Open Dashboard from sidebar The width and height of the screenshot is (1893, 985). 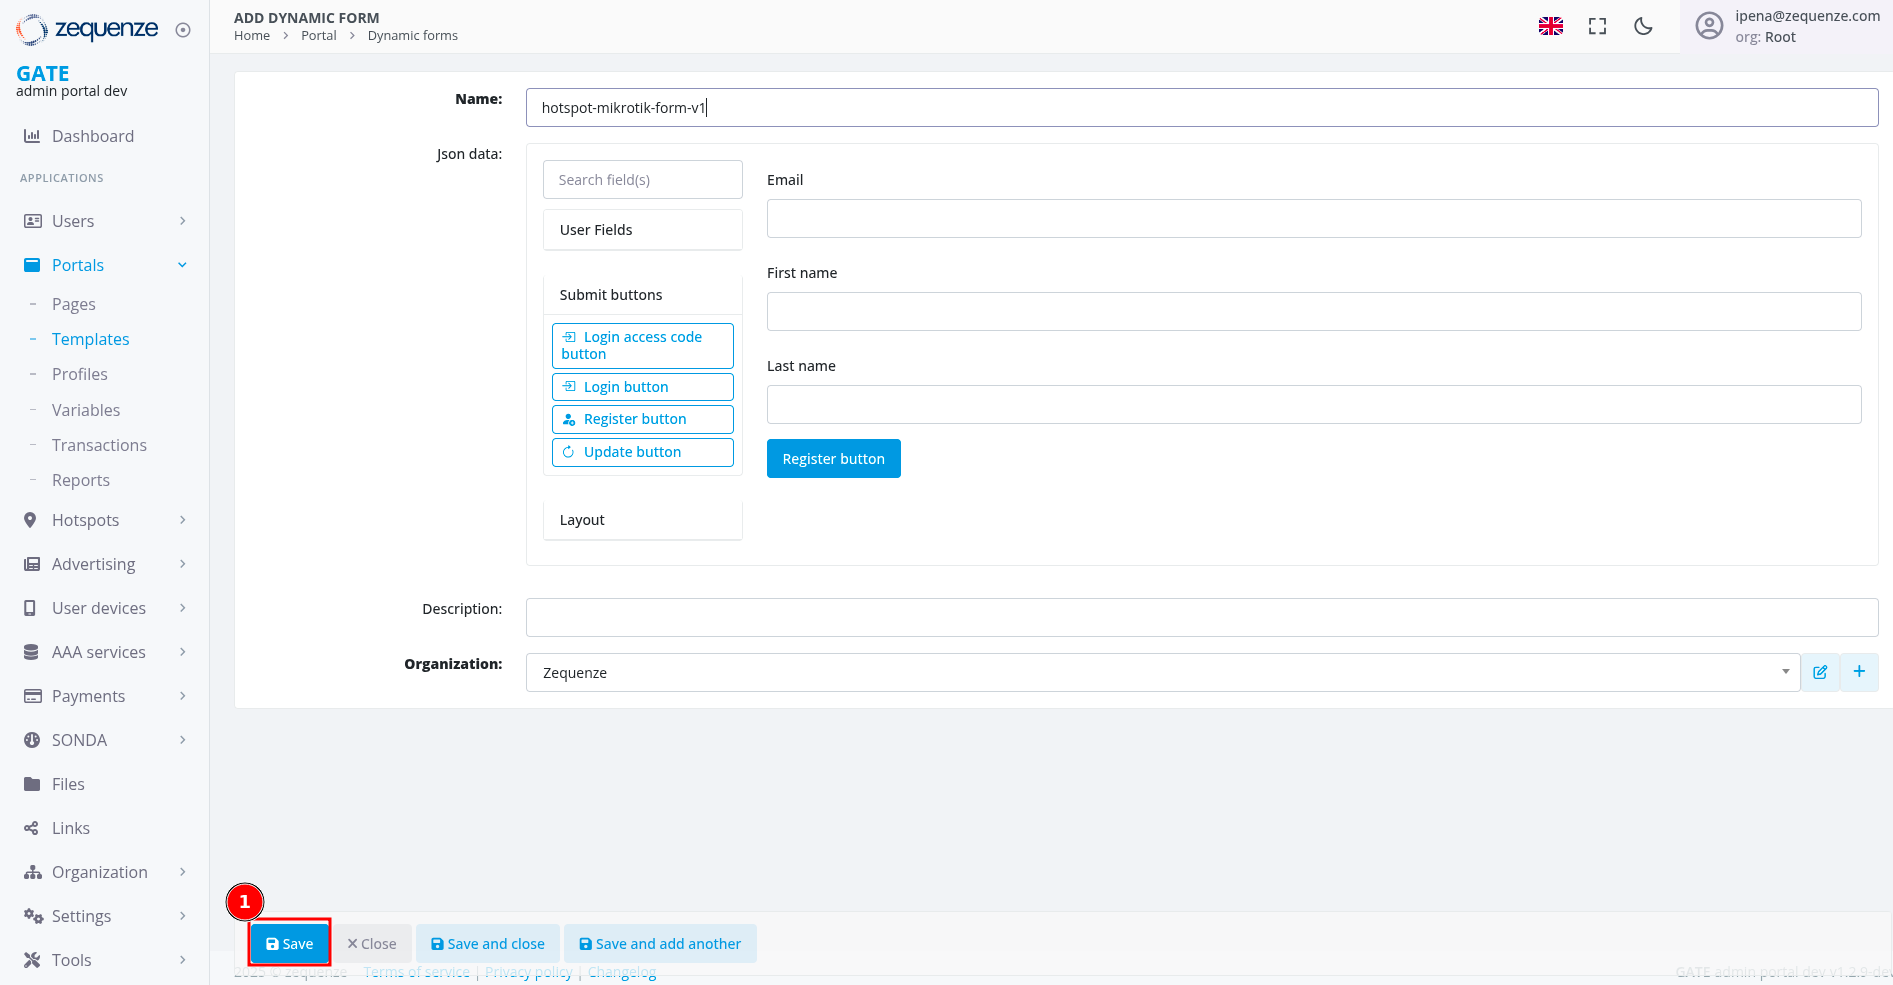tap(92, 136)
